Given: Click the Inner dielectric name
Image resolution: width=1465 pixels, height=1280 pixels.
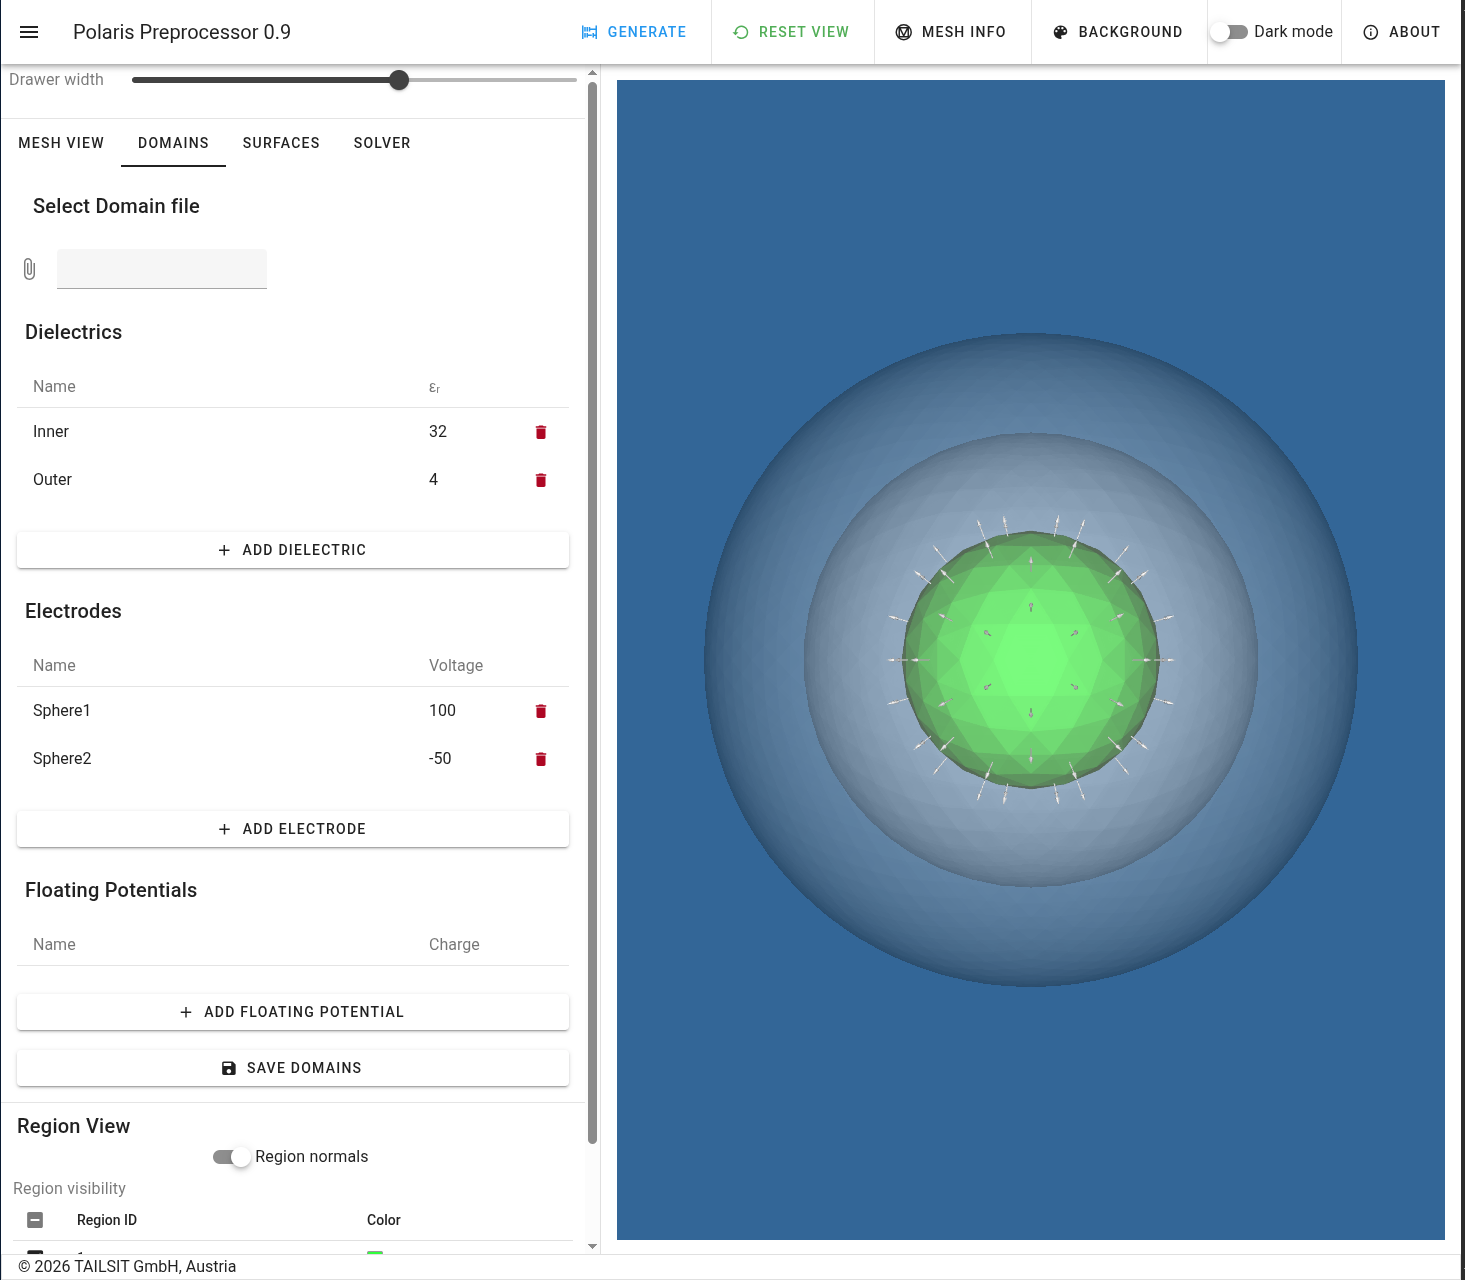Looking at the screenshot, I should coord(51,432).
